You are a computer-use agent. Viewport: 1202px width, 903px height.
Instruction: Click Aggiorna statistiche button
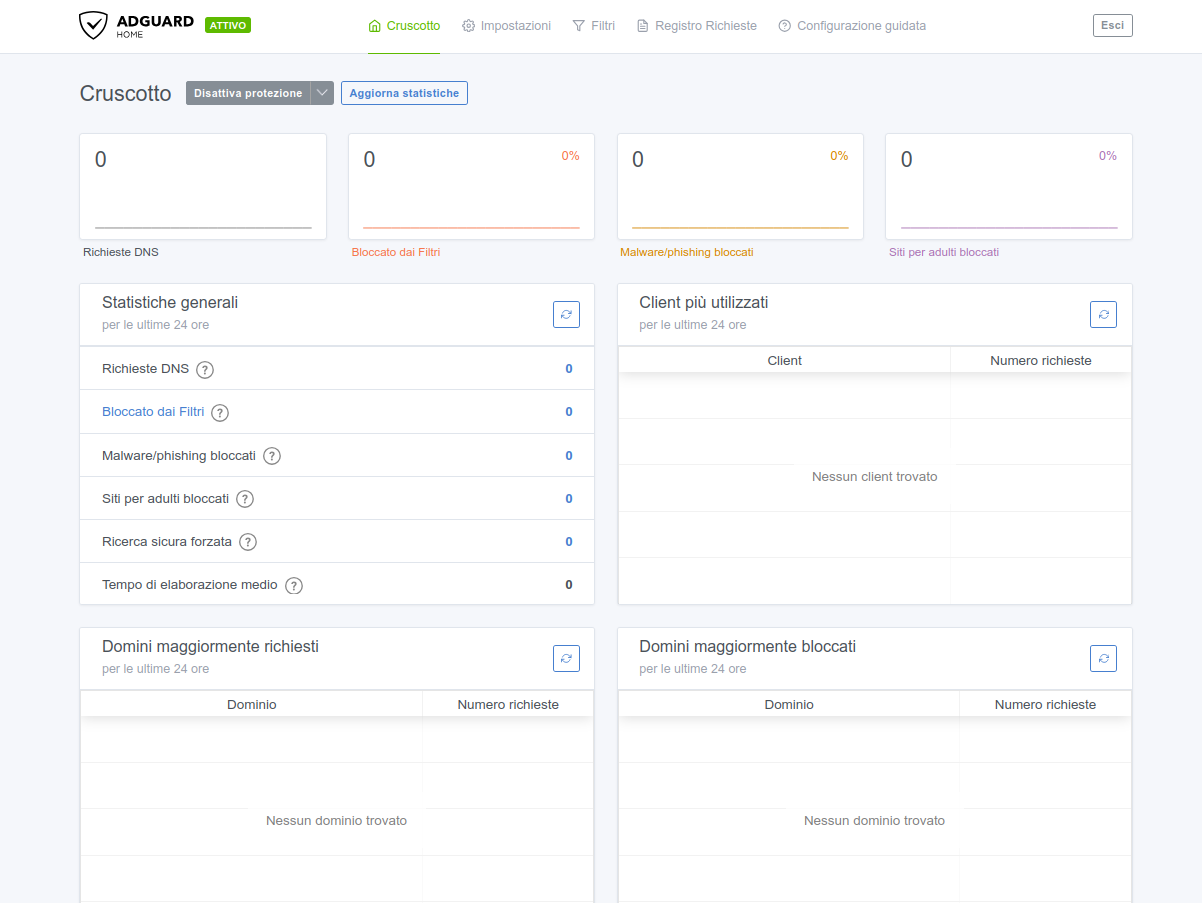pyautogui.click(x=404, y=93)
